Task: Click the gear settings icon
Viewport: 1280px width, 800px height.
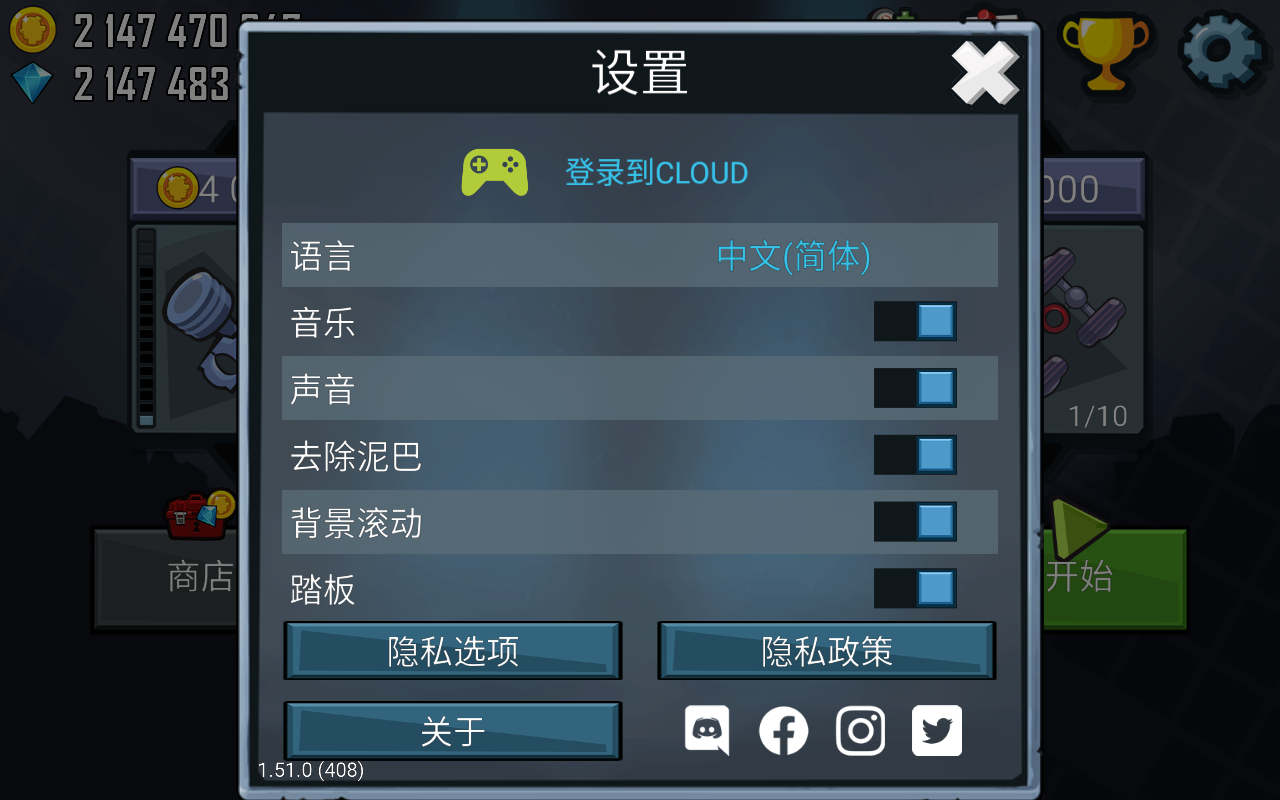Action: (1224, 49)
